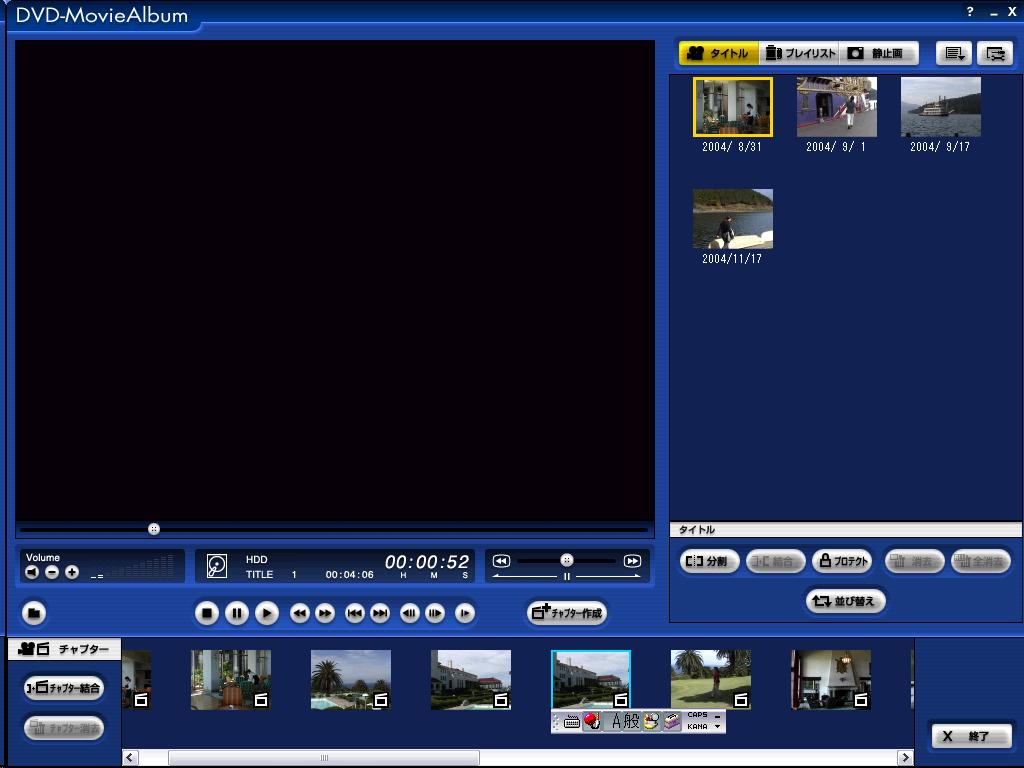Open the list export icon button
This screenshot has height=768, width=1024.
(954, 54)
